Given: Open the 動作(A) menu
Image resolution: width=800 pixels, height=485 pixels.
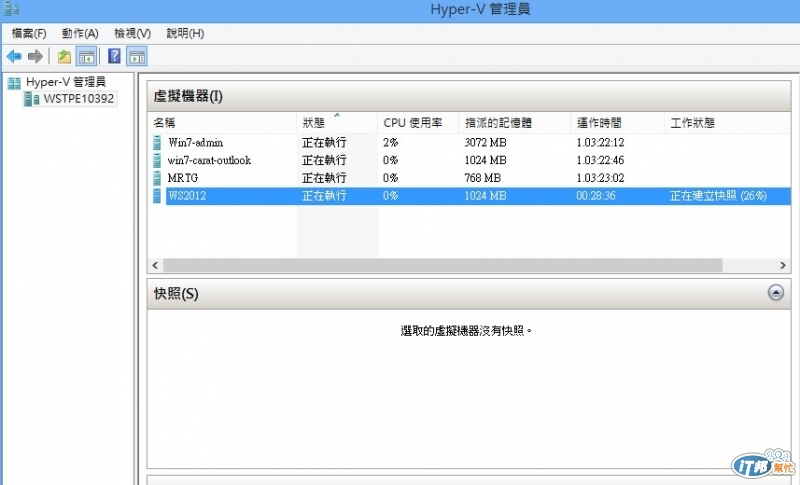Looking at the screenshot, I should click(x=80, y=34).
